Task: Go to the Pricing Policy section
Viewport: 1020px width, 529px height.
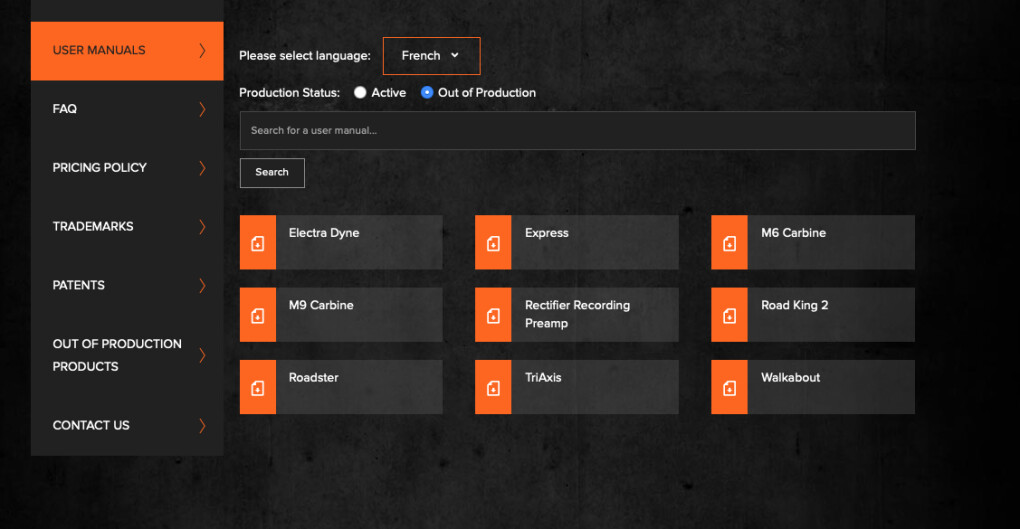Action: tap(100, 168)
